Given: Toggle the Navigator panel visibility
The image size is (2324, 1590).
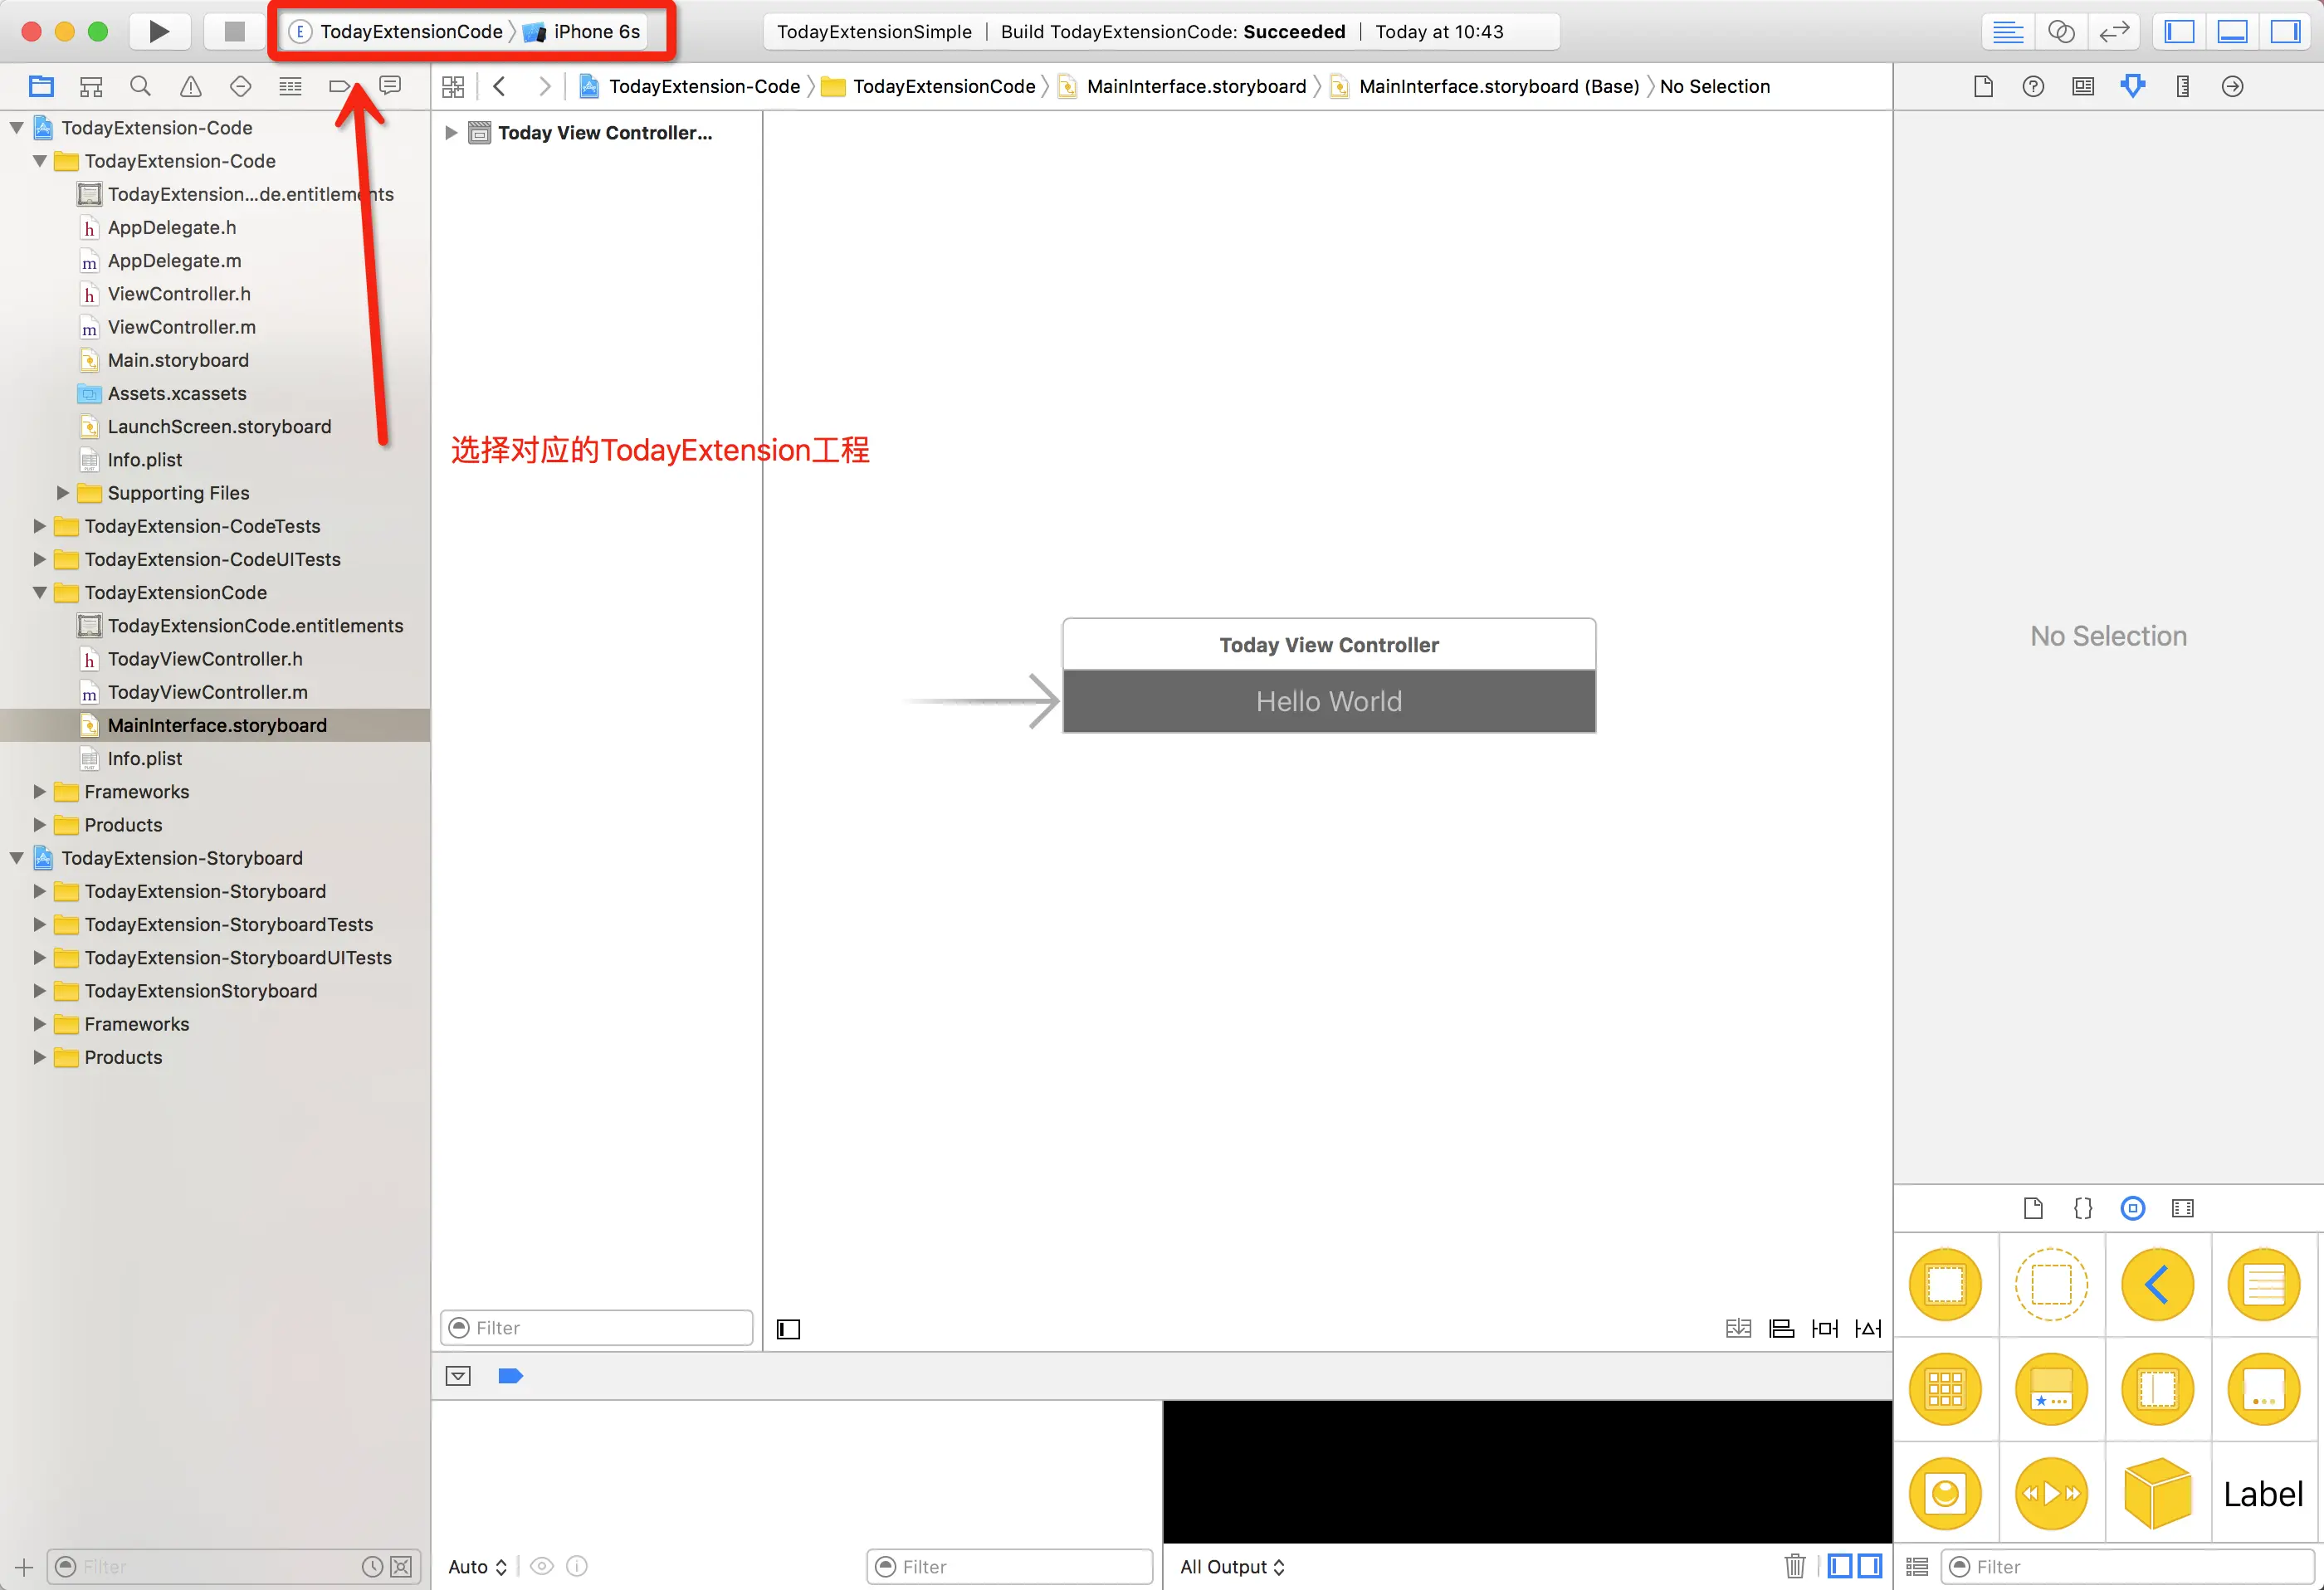Looking at the screenshot, I should 2179,31.
